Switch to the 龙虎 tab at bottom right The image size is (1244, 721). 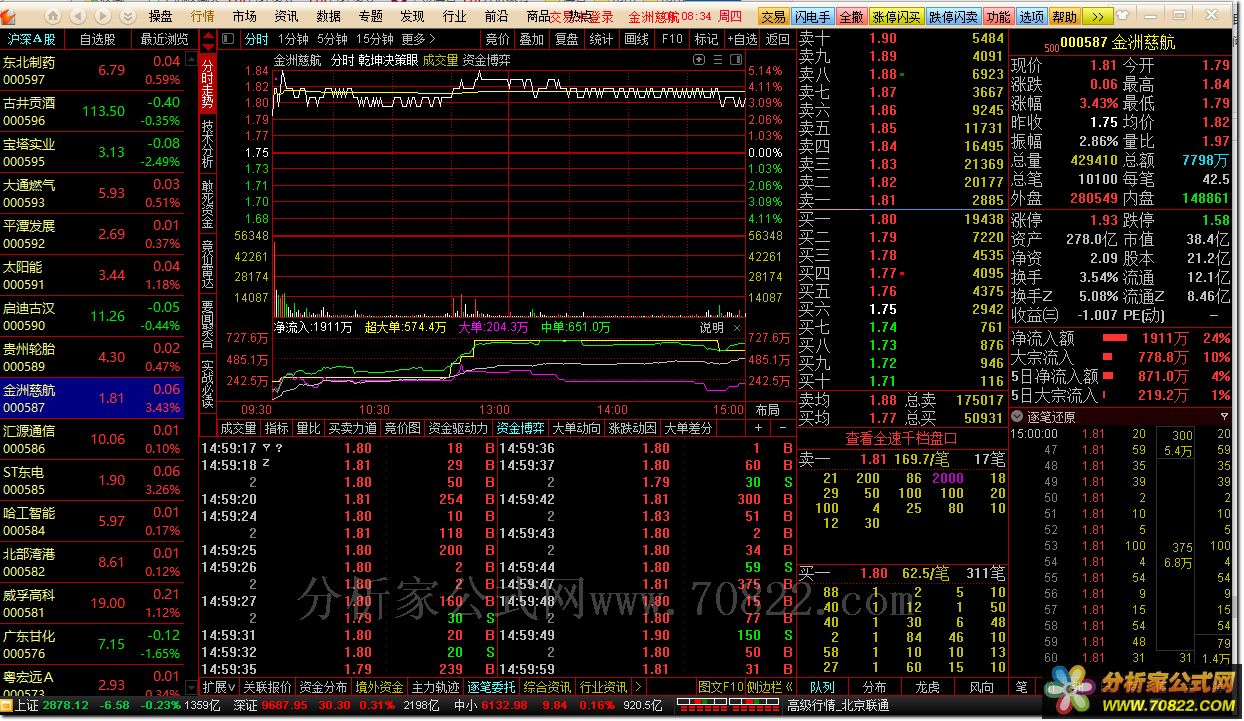point(927,687)
